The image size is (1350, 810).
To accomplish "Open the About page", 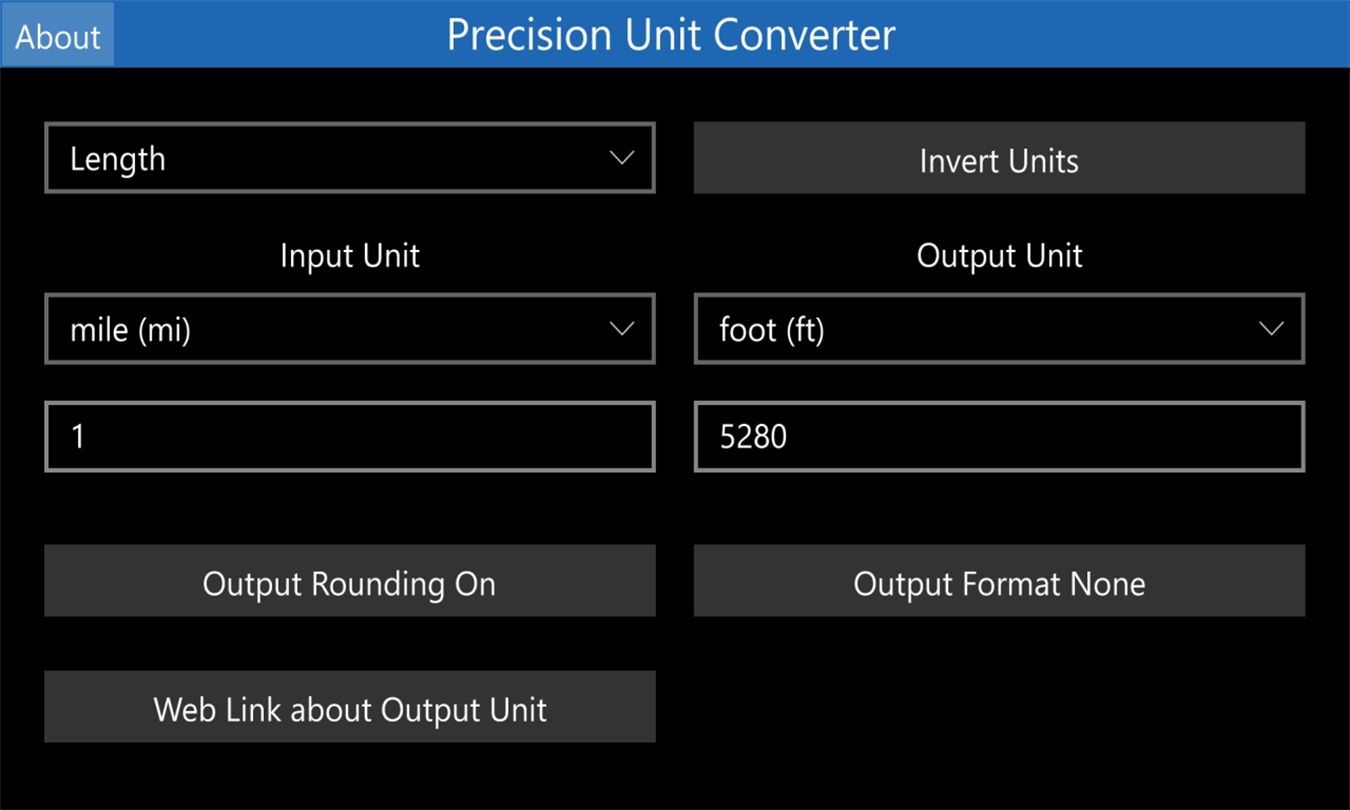I will (58, 35).
